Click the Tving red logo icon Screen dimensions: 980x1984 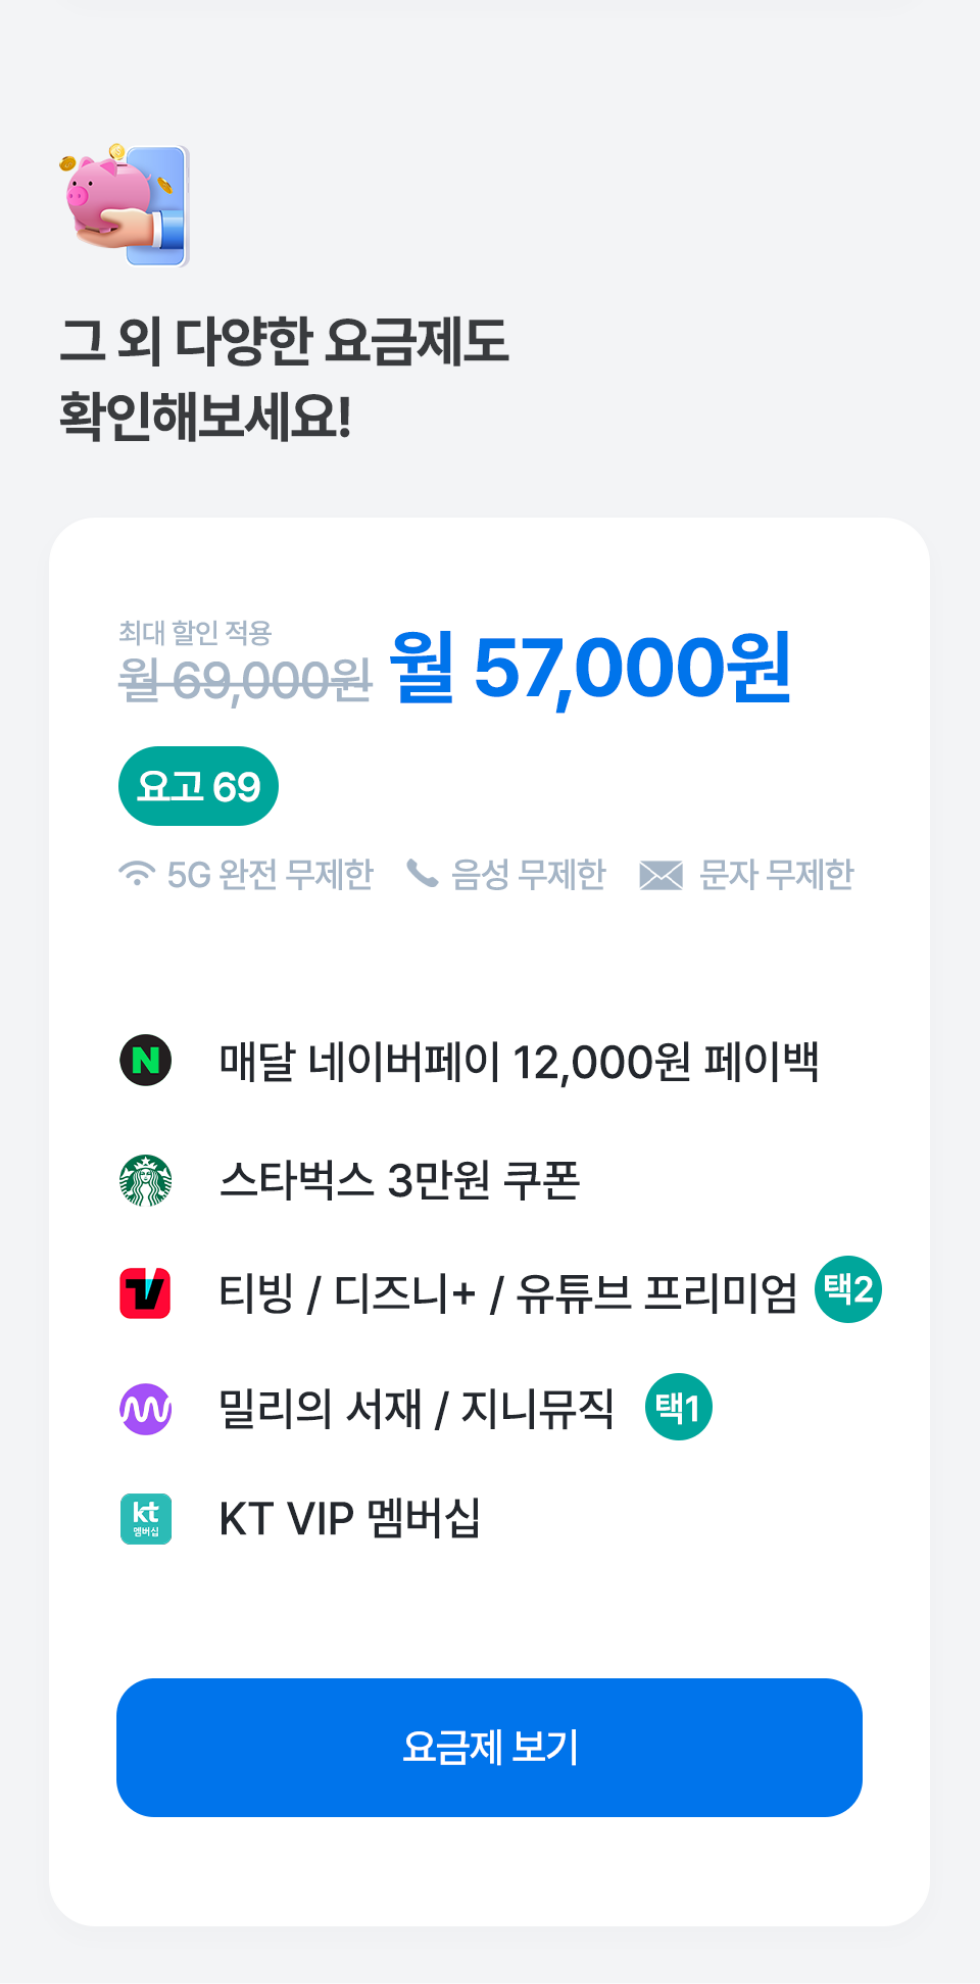tap(146, 1293)
